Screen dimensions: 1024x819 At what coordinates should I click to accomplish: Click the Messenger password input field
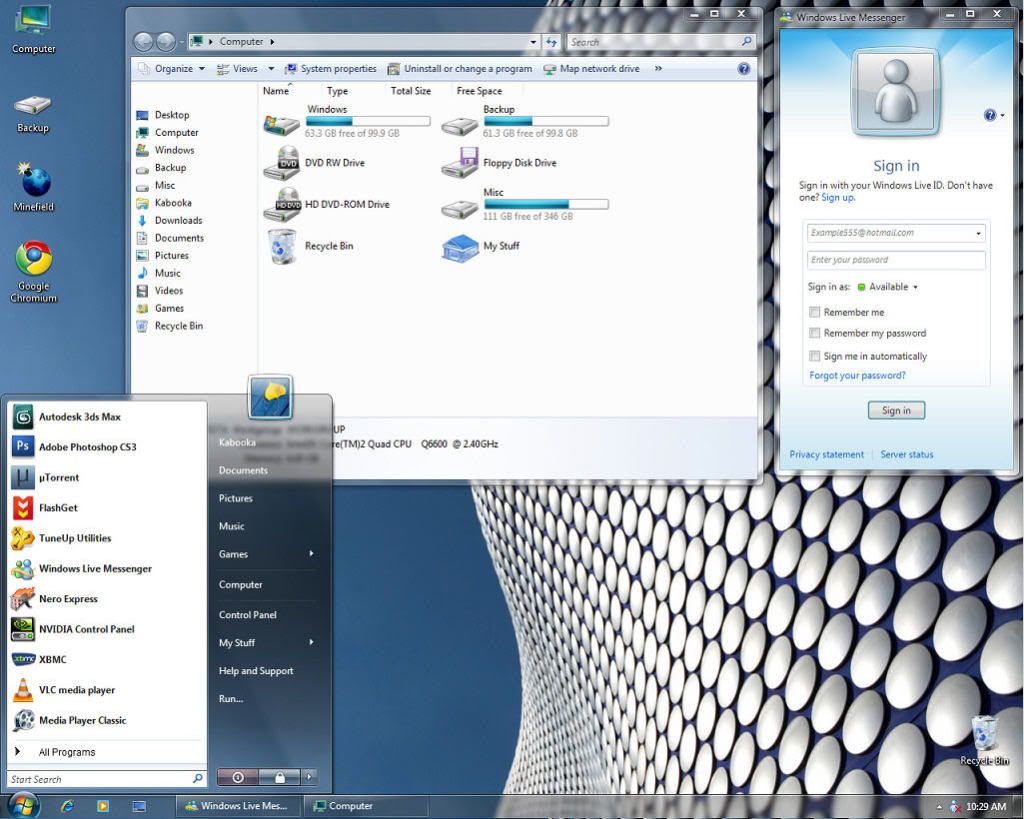pos(896,260)
